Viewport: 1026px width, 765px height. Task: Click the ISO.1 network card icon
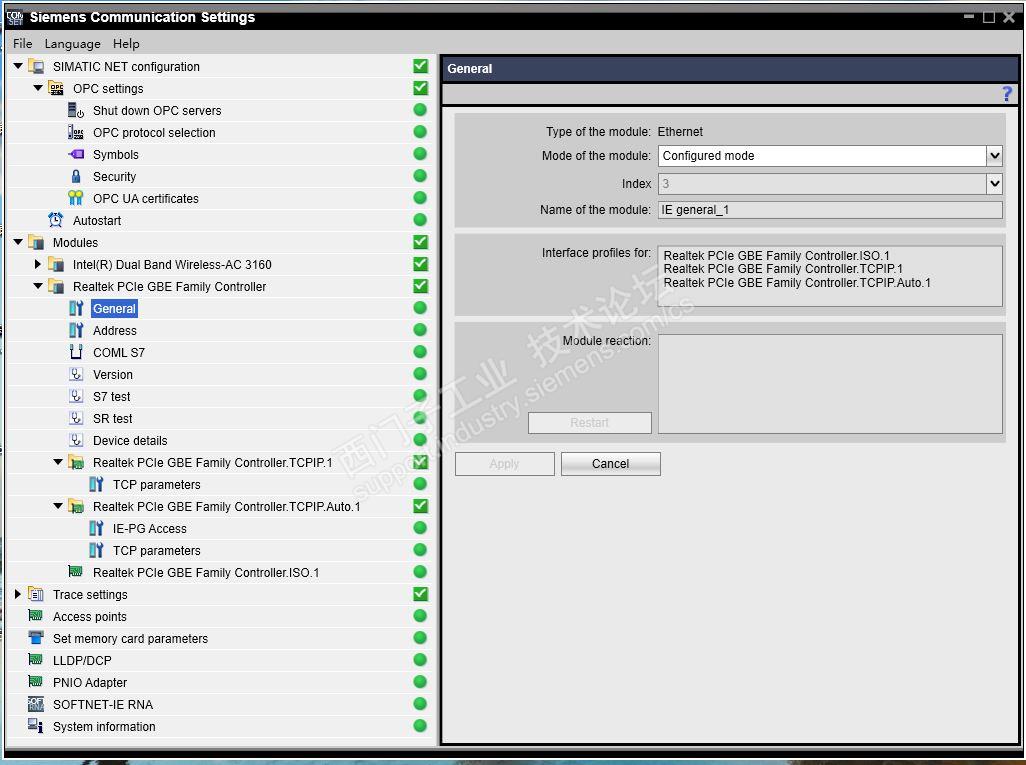point(76,572)
